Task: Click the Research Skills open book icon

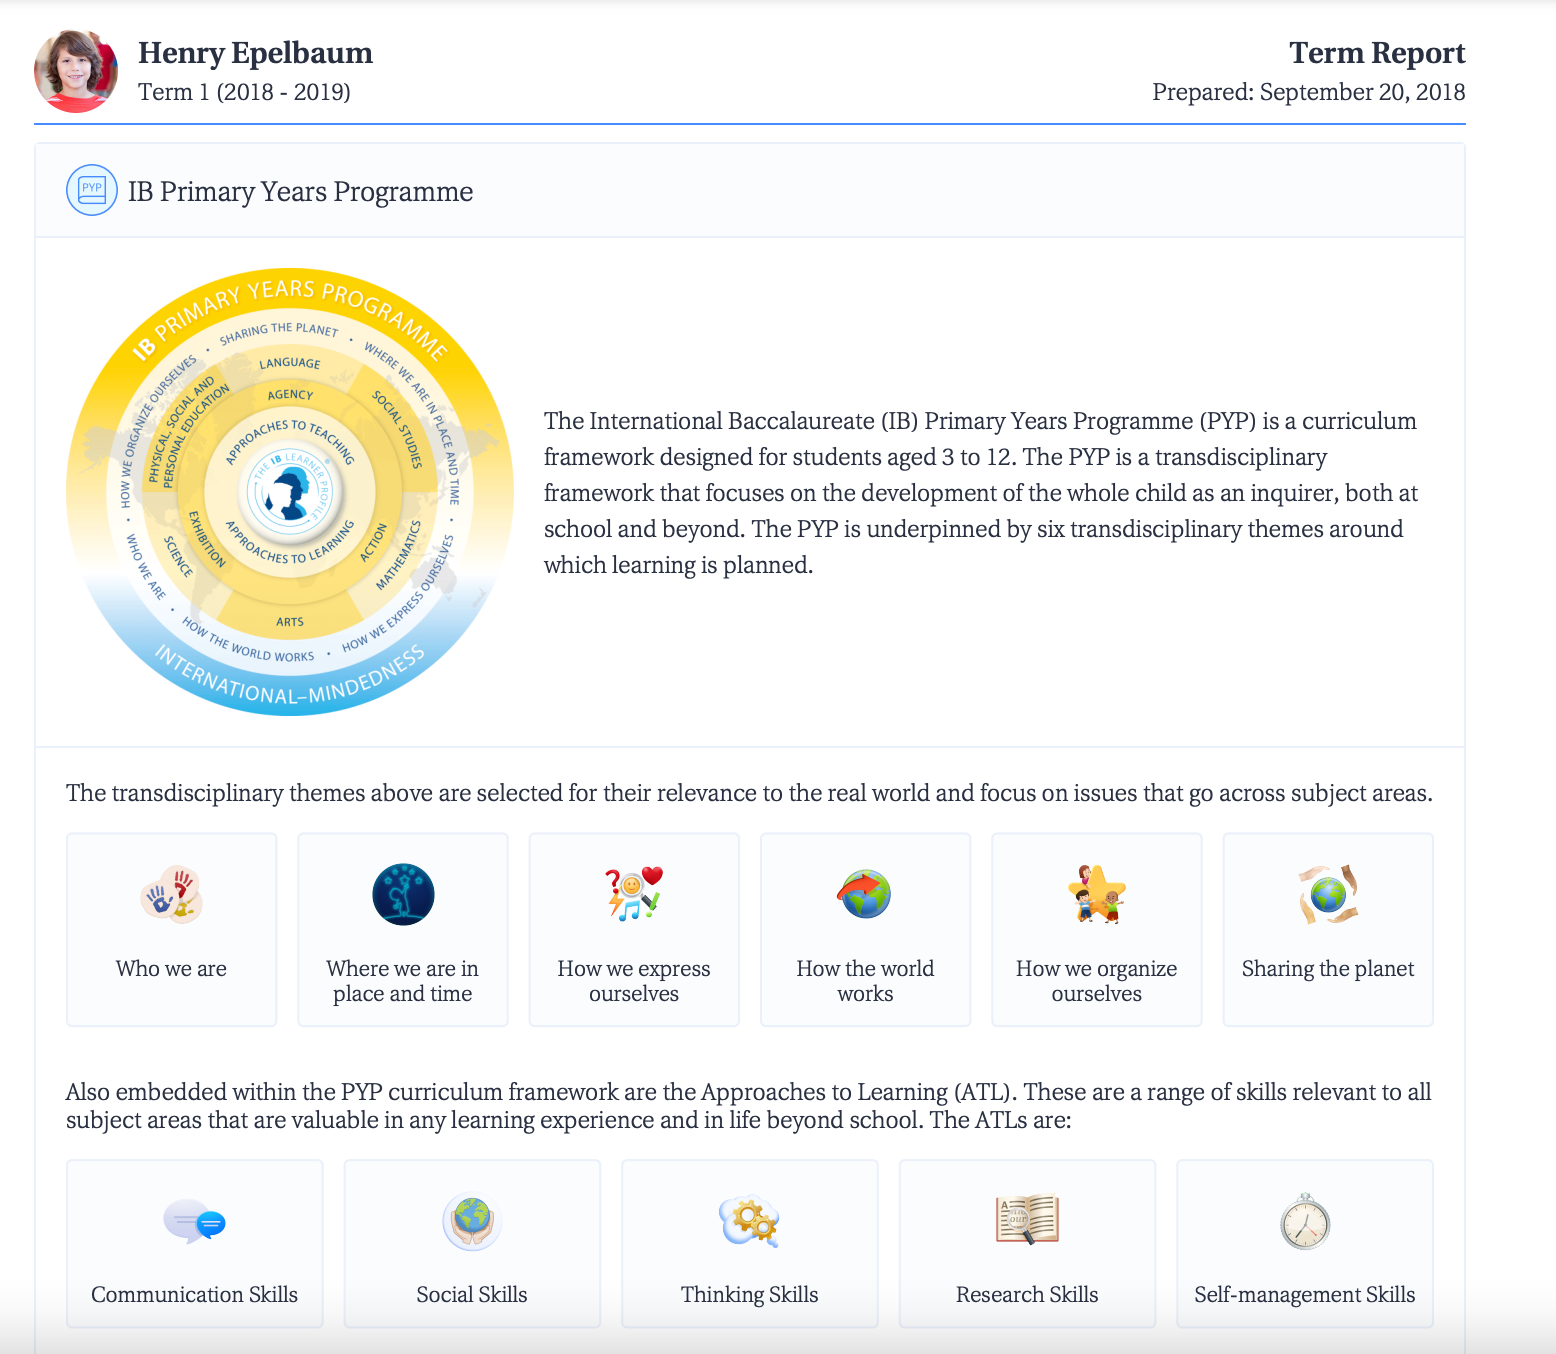Action: 1027,1221
